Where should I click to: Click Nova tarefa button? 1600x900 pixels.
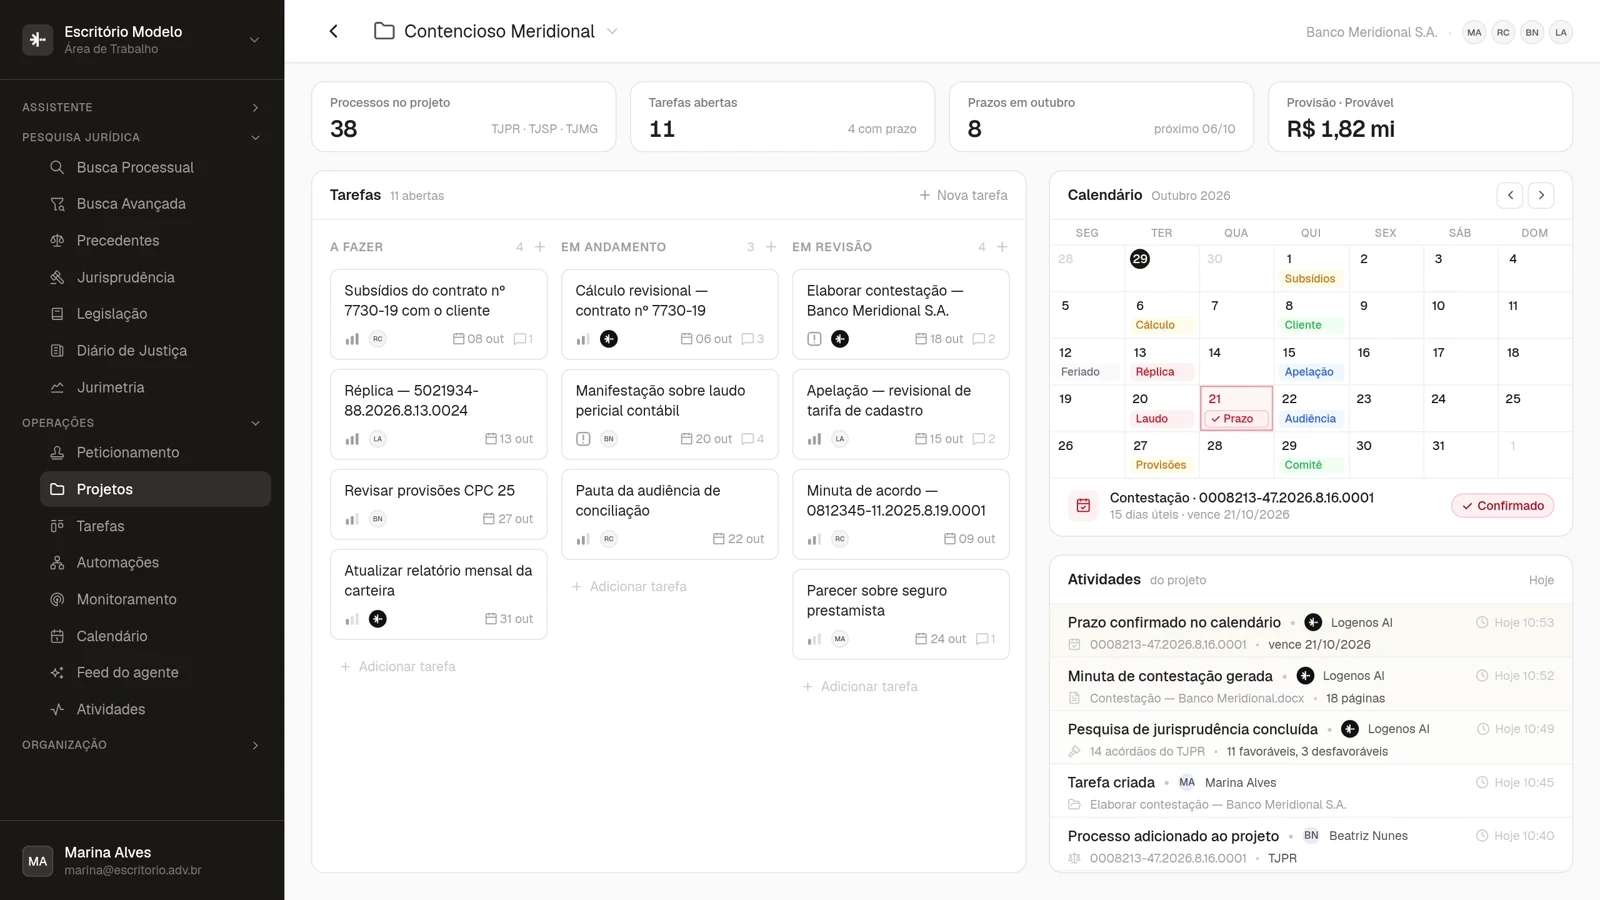click(x=963, y=195)
